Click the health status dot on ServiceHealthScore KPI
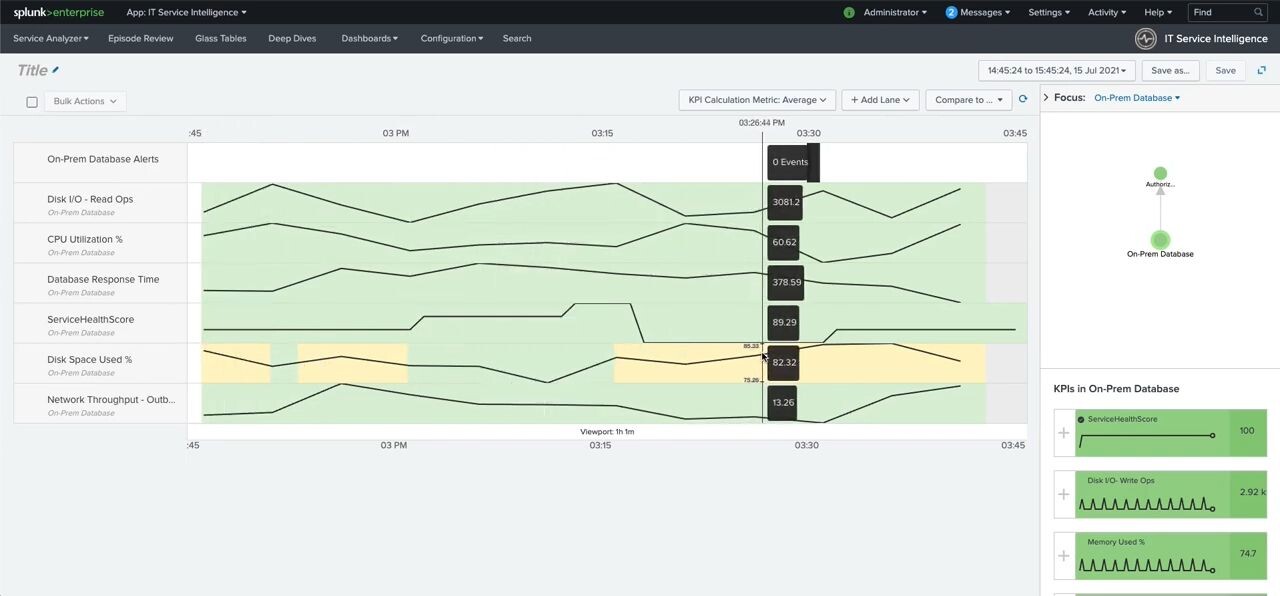The width and height of the screenshot is (1280, 596). coord(1082,419)
